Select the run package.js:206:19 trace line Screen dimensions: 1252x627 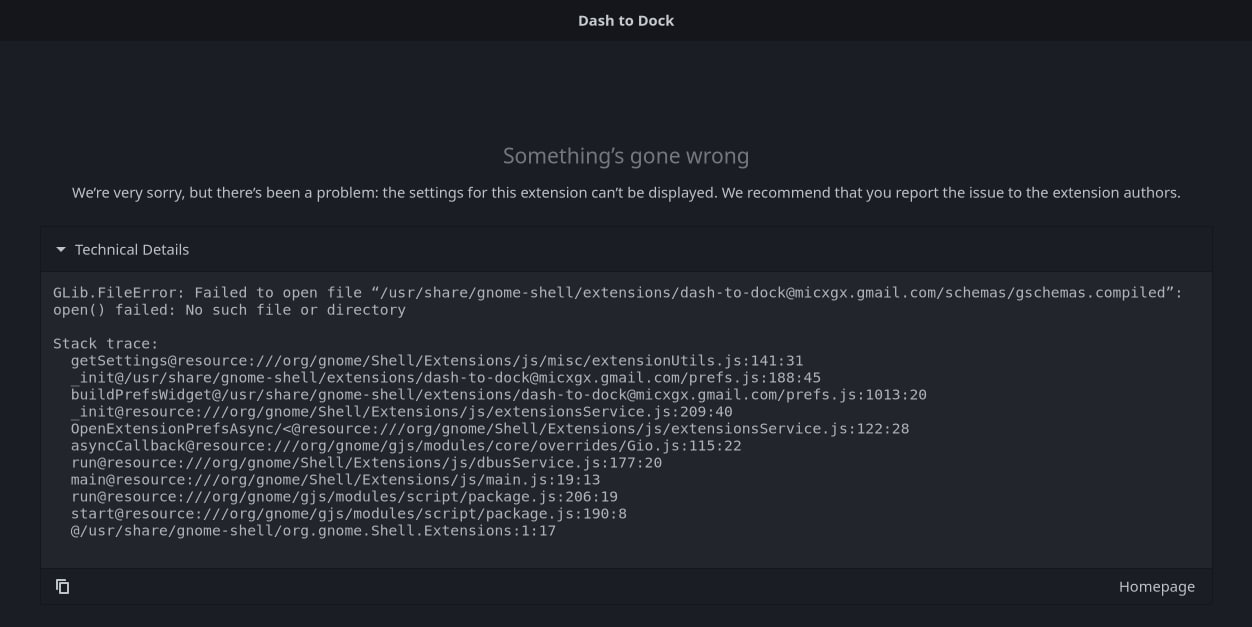click(344, 497)
